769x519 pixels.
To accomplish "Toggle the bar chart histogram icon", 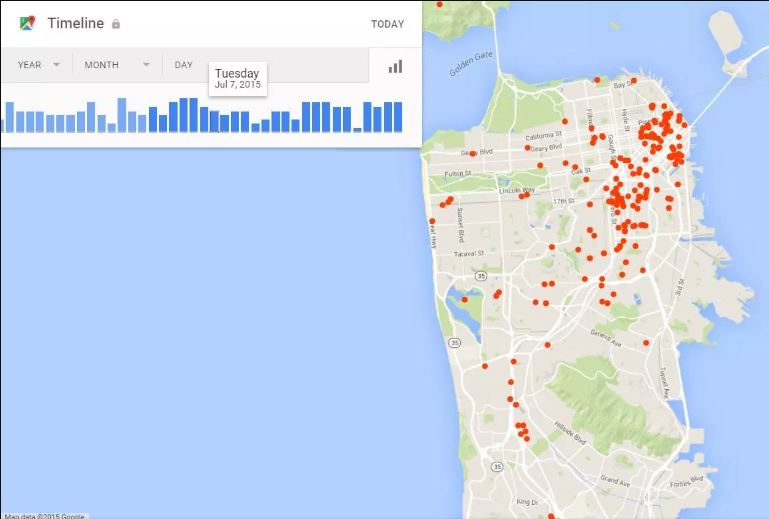I will pyautogui.click(x=395, y=66).
